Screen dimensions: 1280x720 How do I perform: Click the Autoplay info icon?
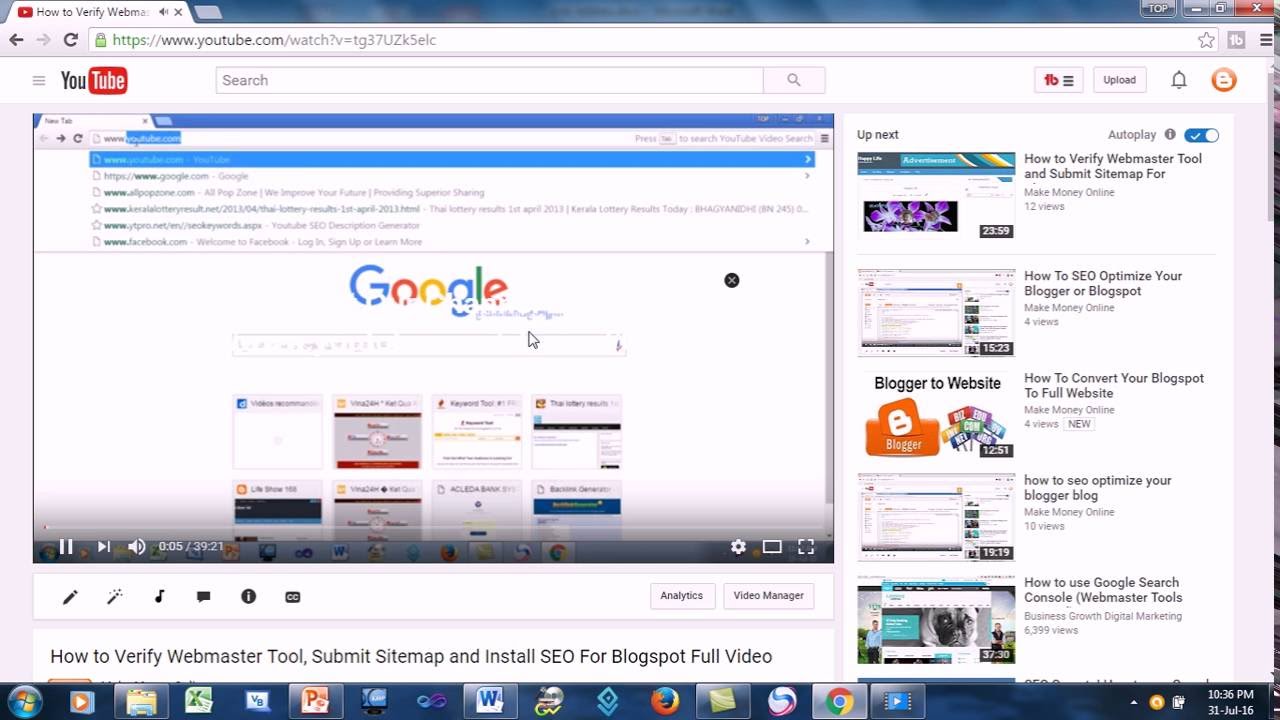click(1169, 135)
